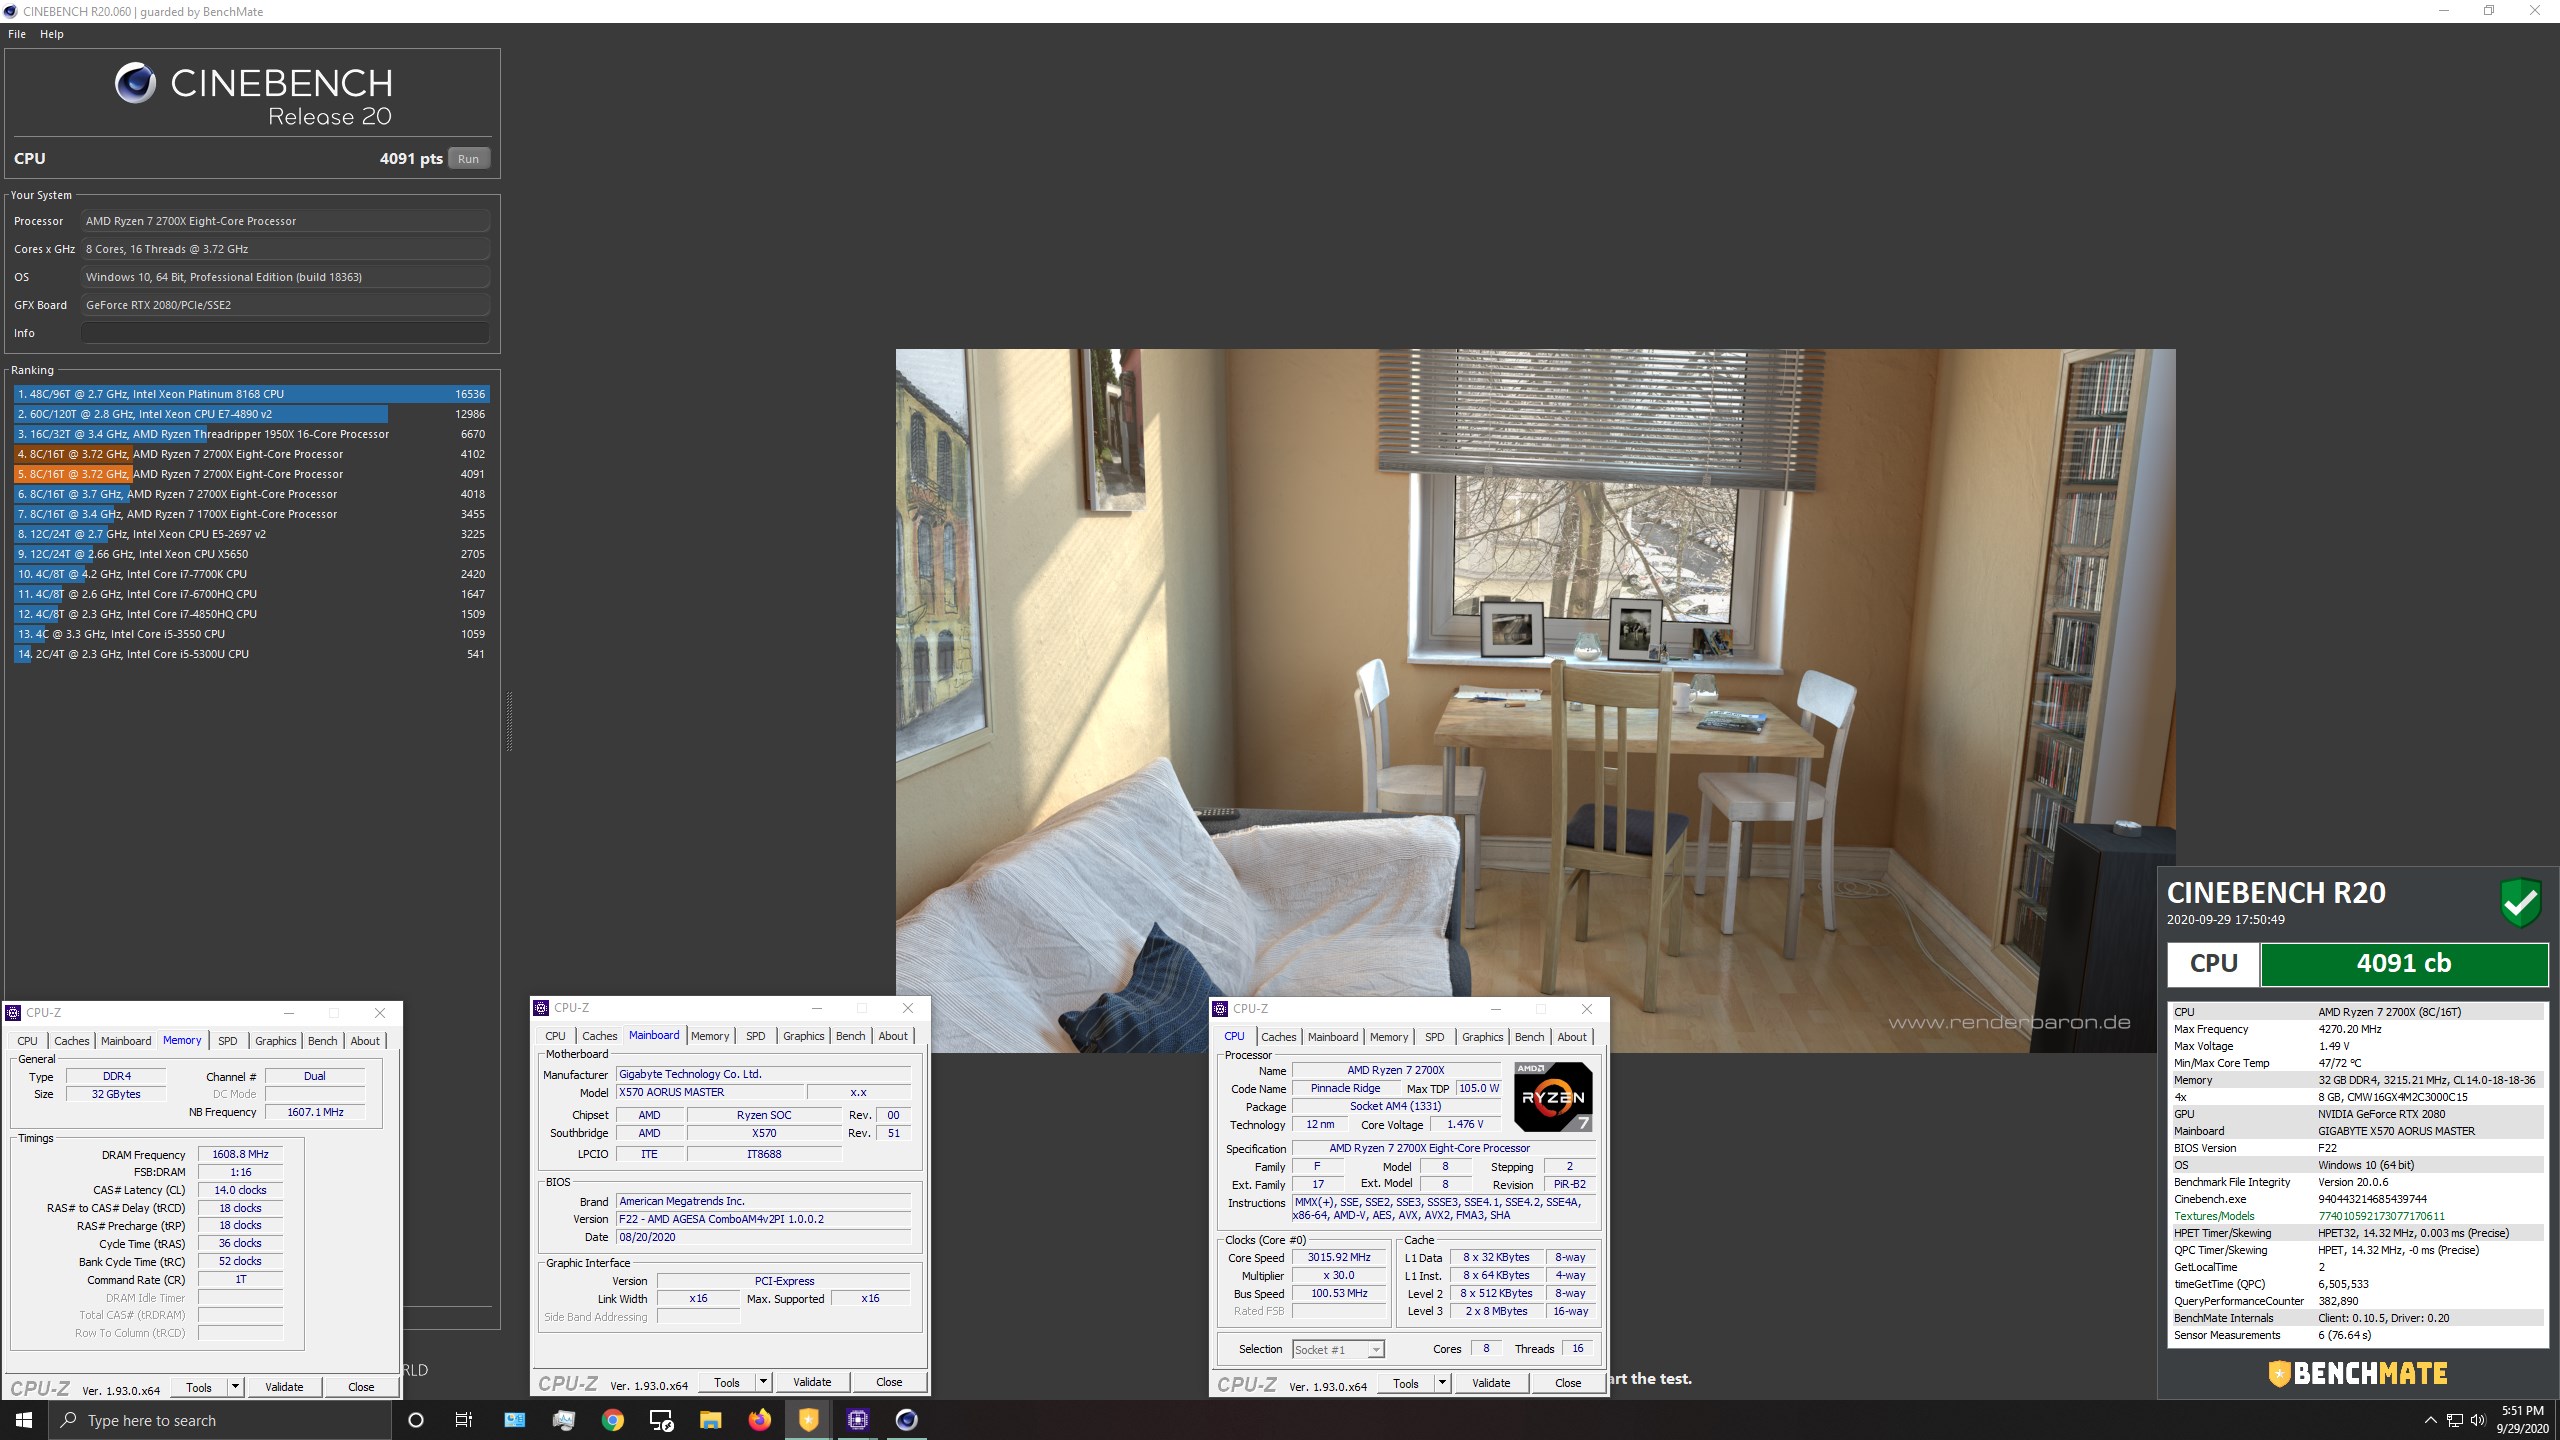2560x1440 pixels.
Task: Open the Help menu in Cinebench
Action: coord(52,34)
